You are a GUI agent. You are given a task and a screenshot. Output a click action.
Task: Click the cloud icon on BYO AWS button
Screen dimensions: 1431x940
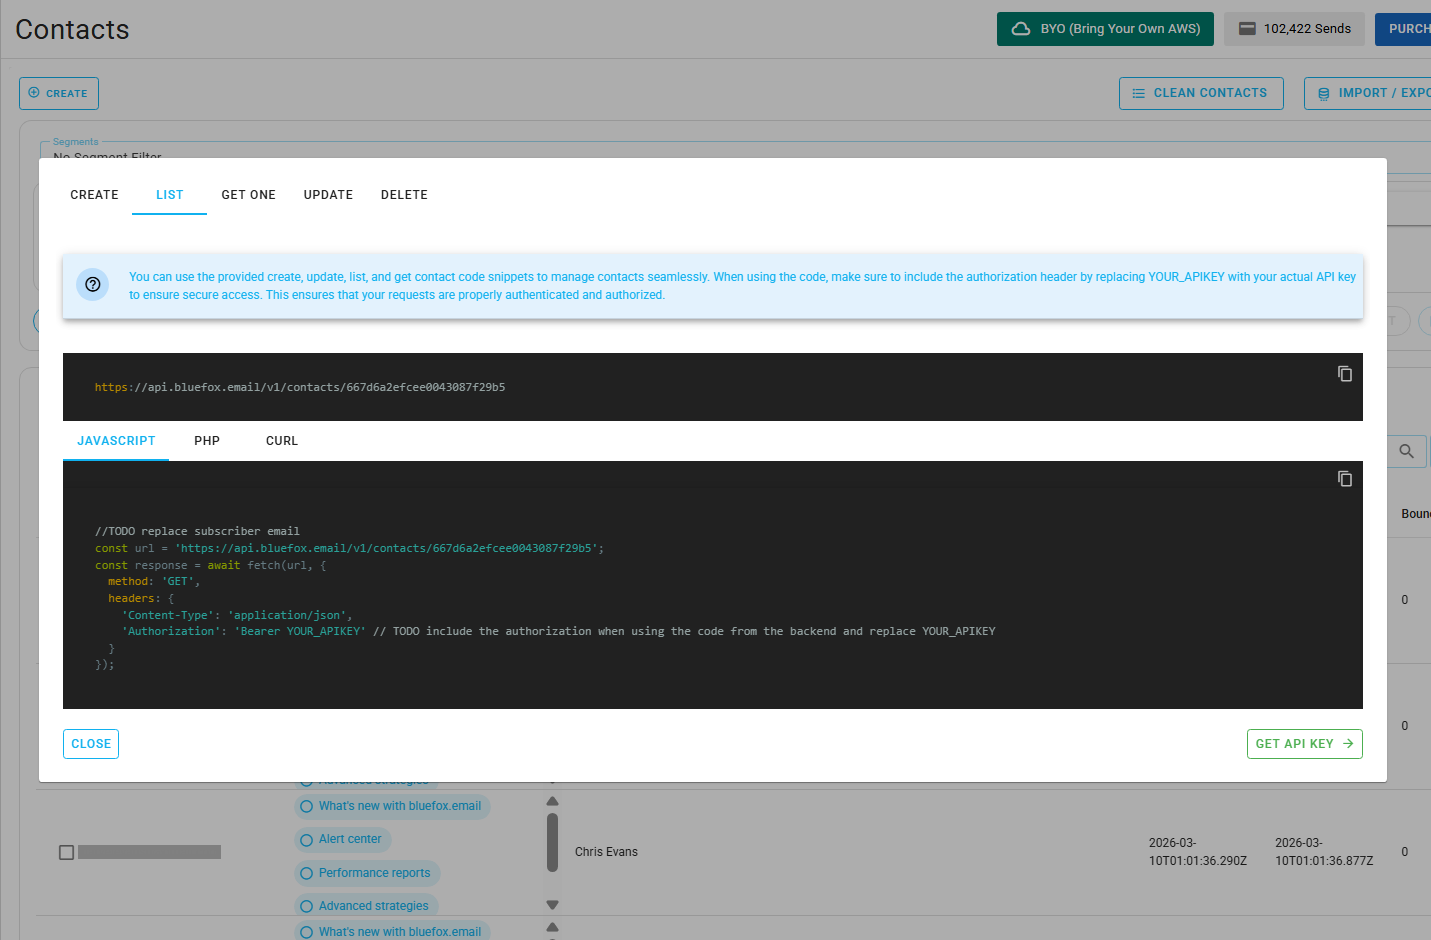(x=1020, y=29)
